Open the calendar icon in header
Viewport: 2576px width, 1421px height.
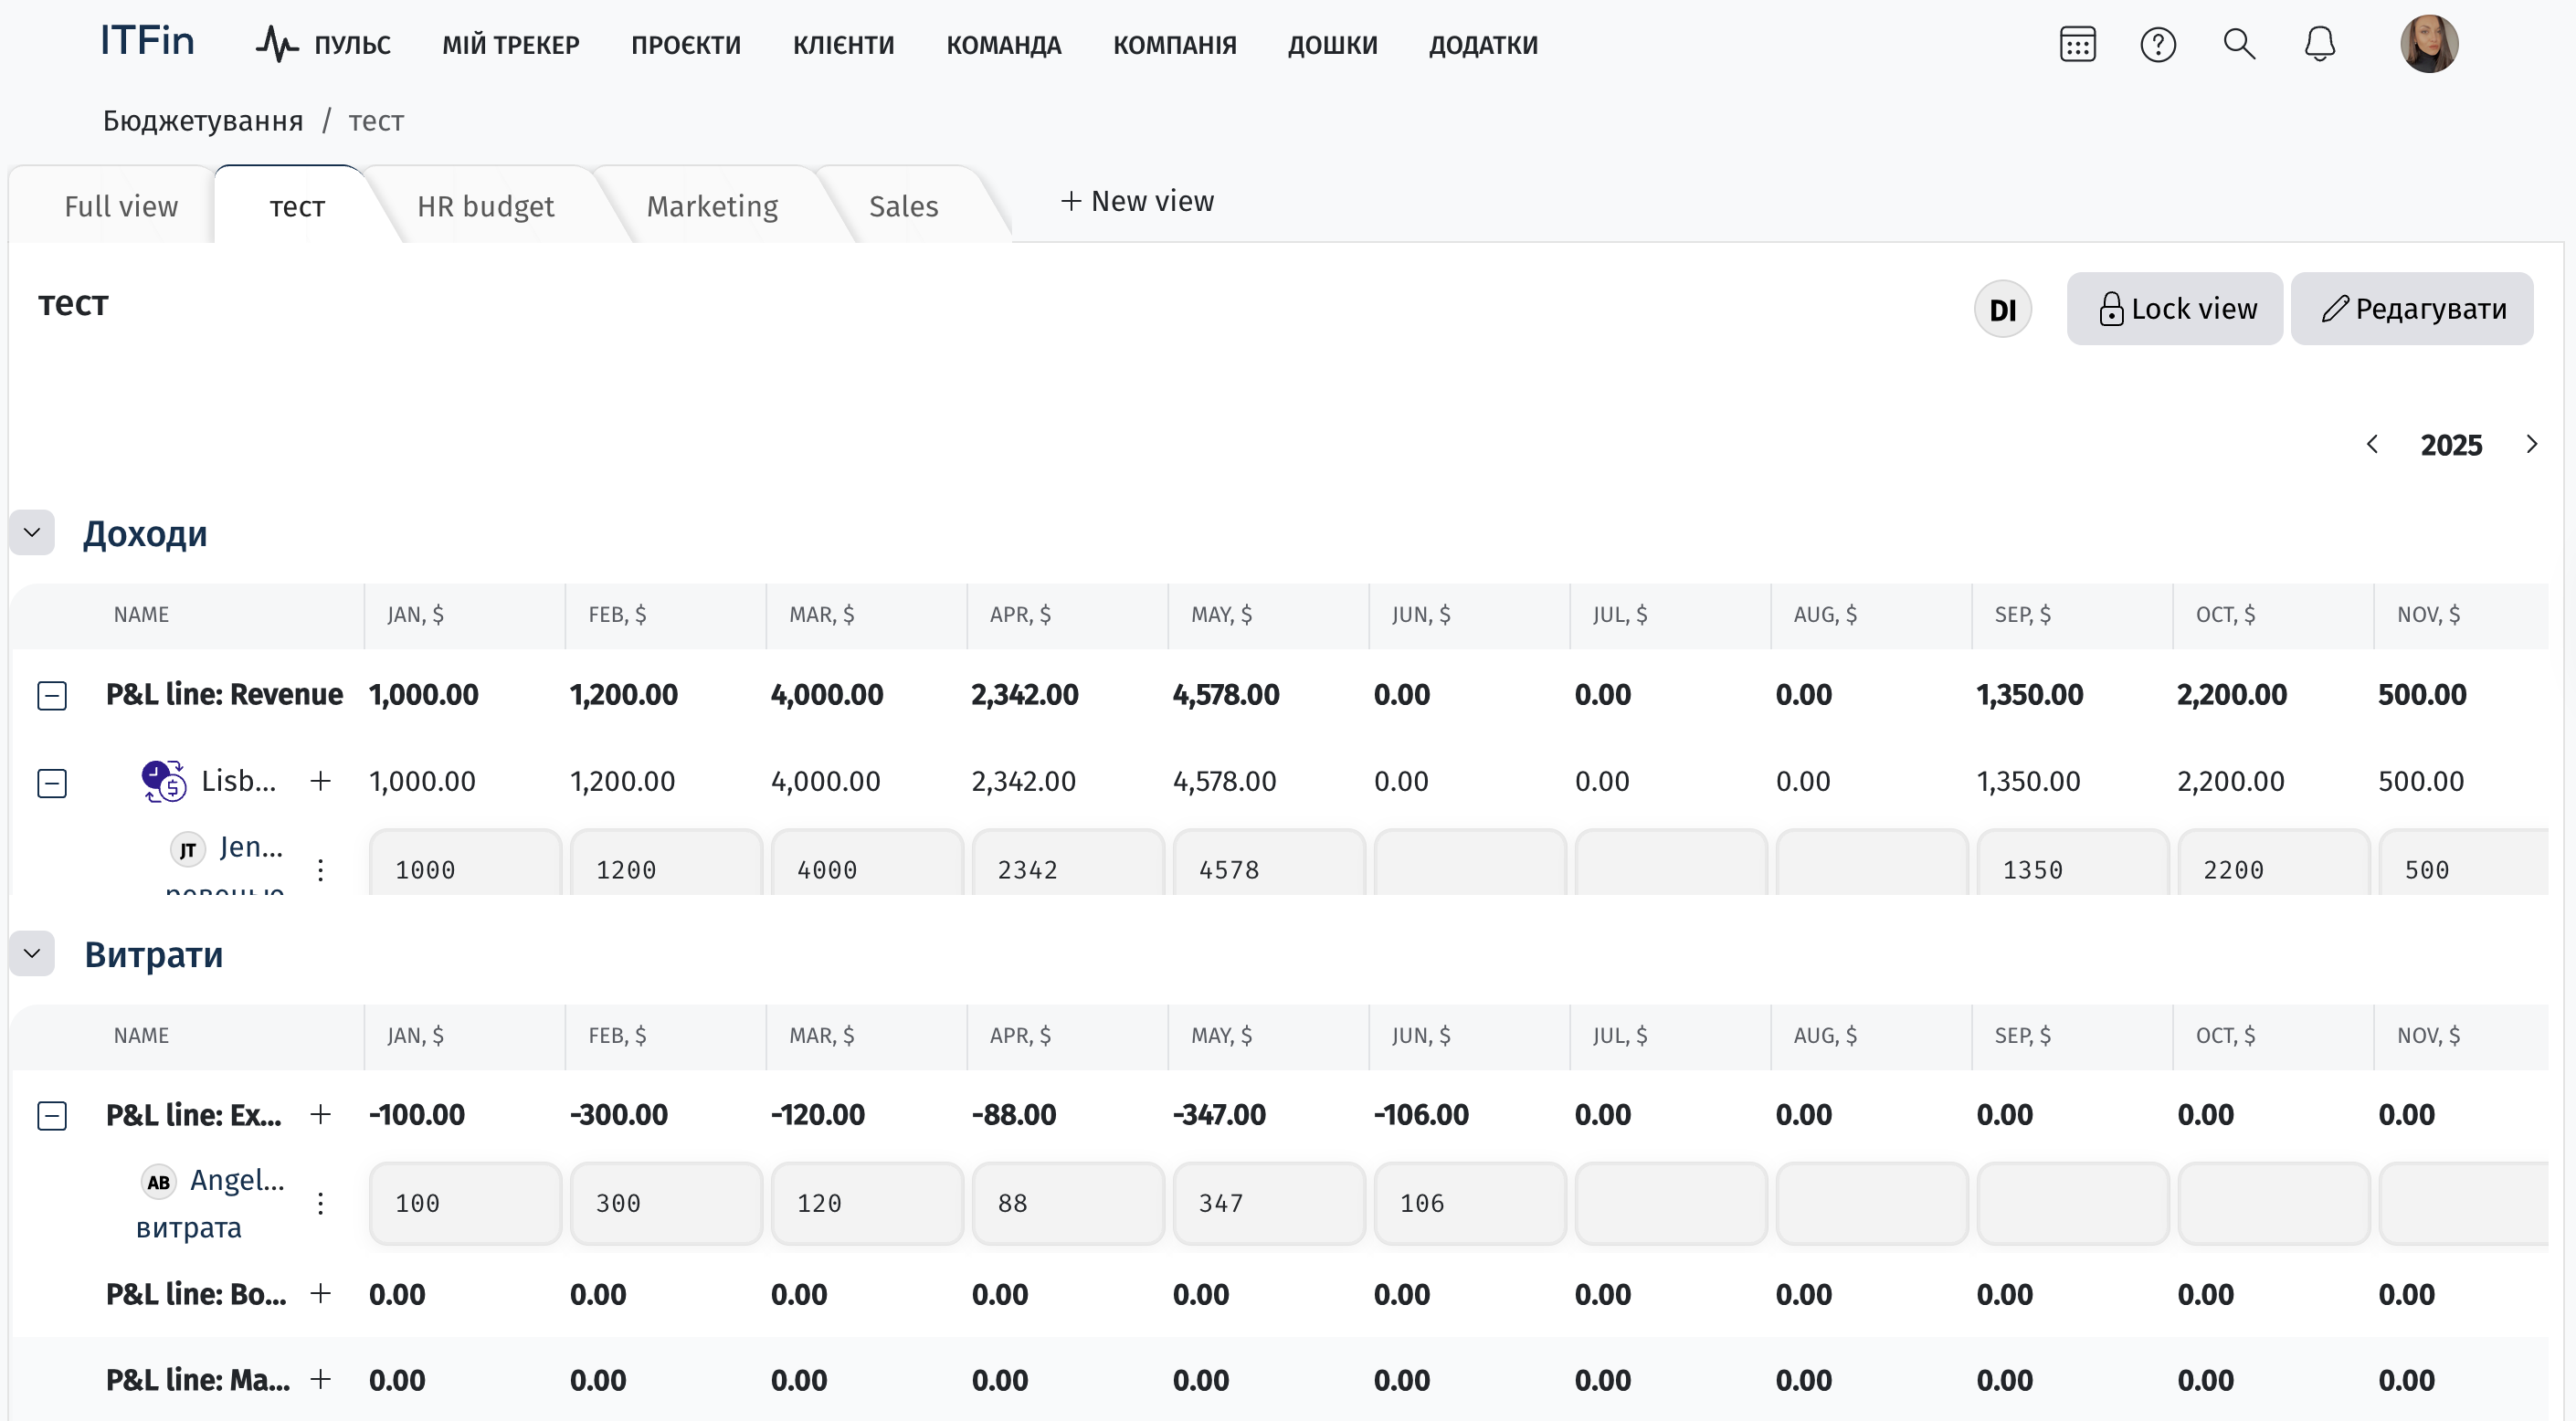(2077, 44)
